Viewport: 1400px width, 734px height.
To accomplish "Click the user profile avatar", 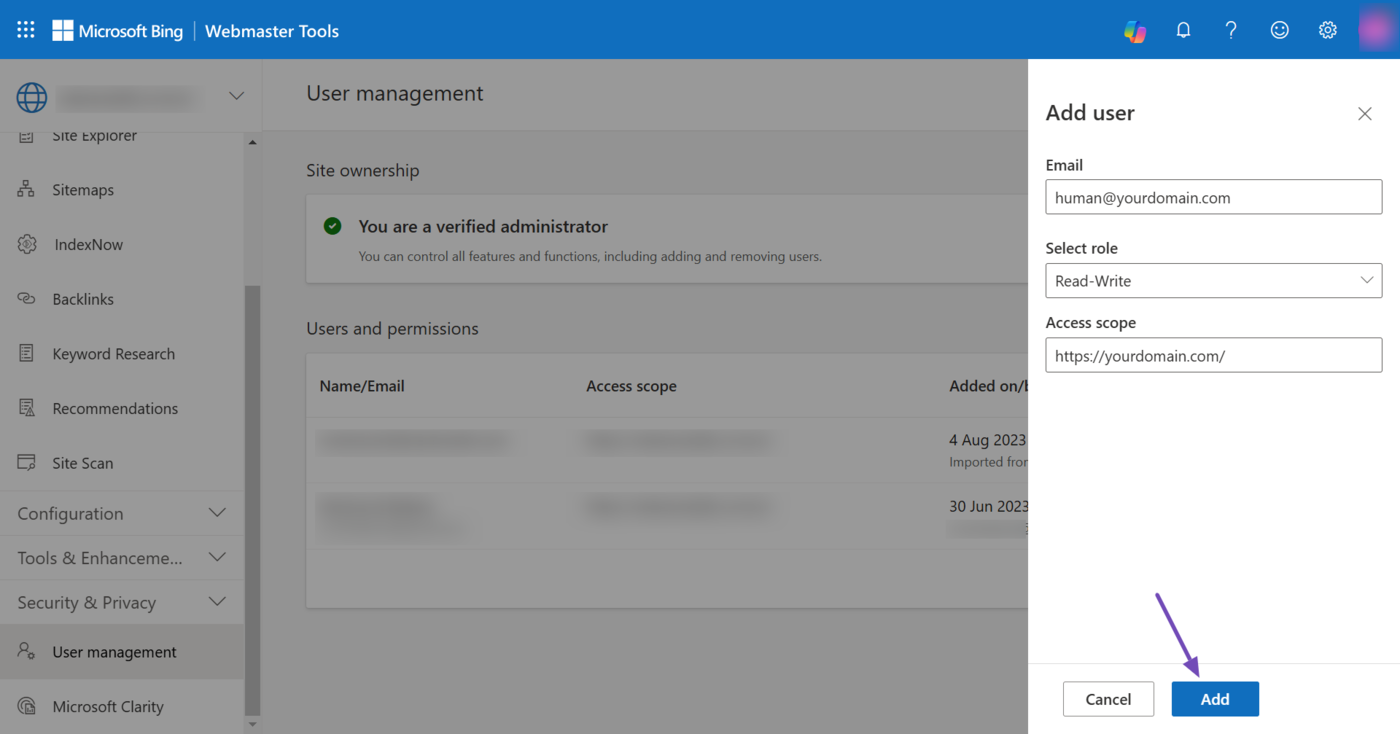I will (1377, 30).
